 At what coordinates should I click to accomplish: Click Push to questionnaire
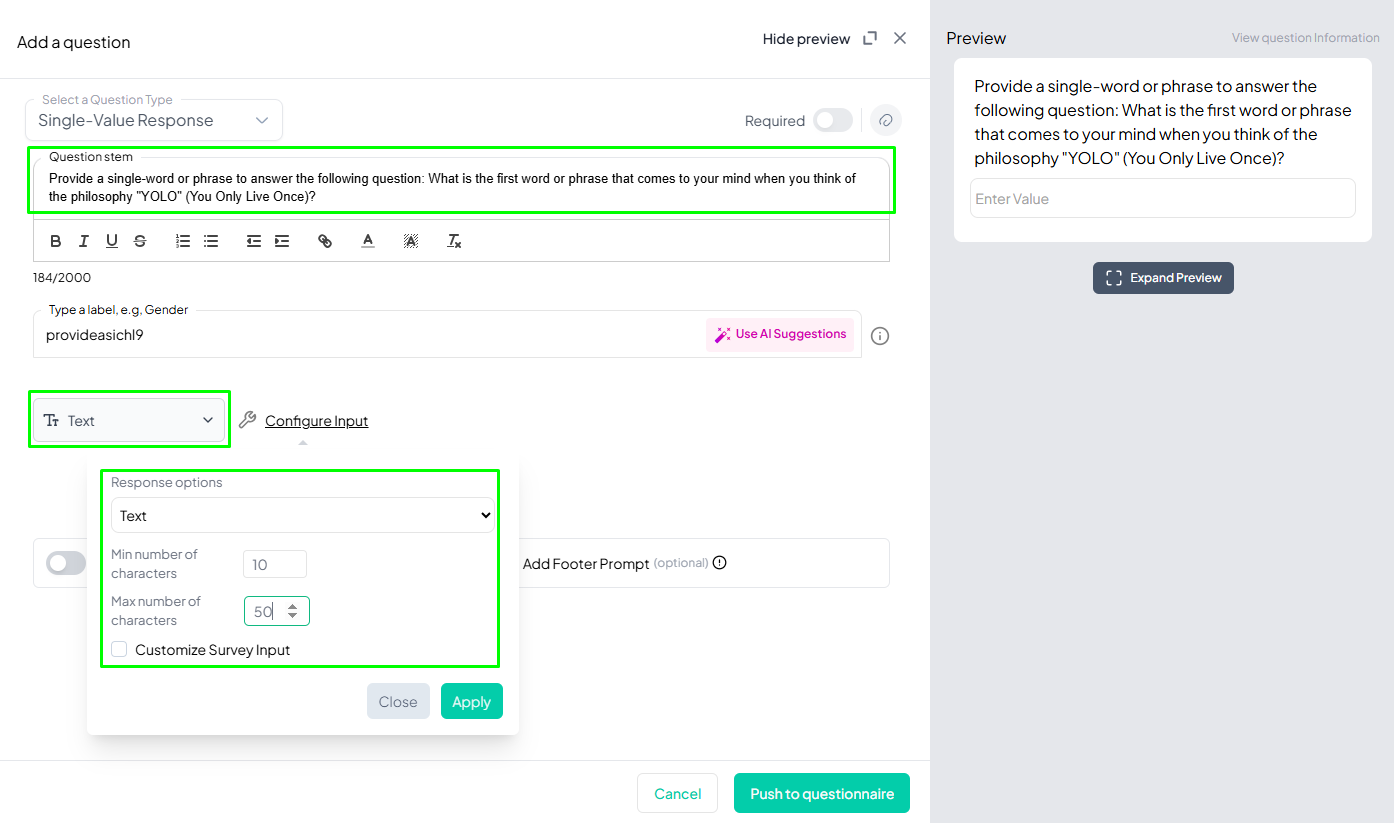[x=822, y=793]
